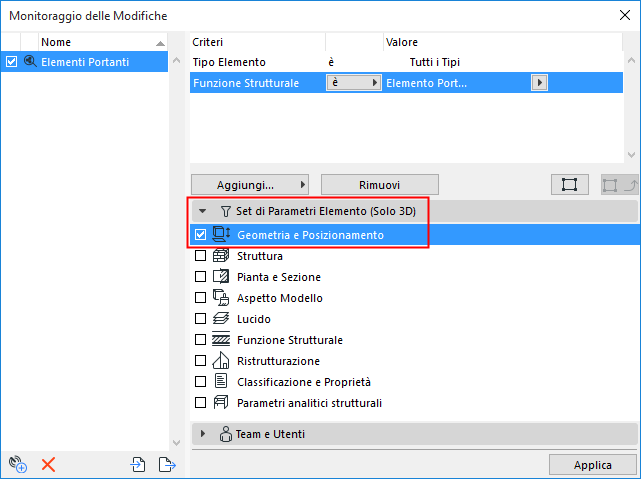Click the Team e Utenti people icon

pyautogui.click(x=225, y=434)
